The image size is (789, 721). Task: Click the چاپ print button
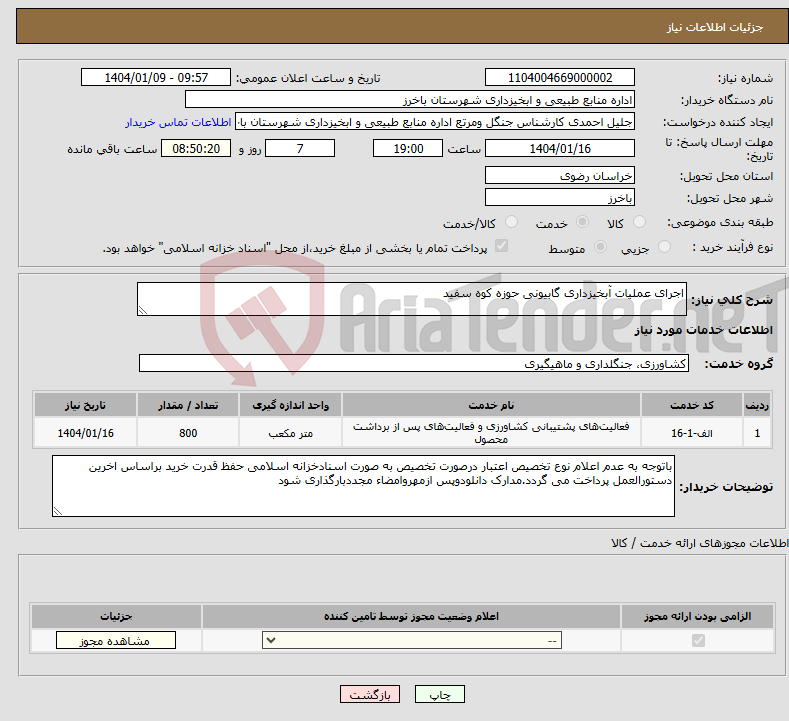(440, 694)
